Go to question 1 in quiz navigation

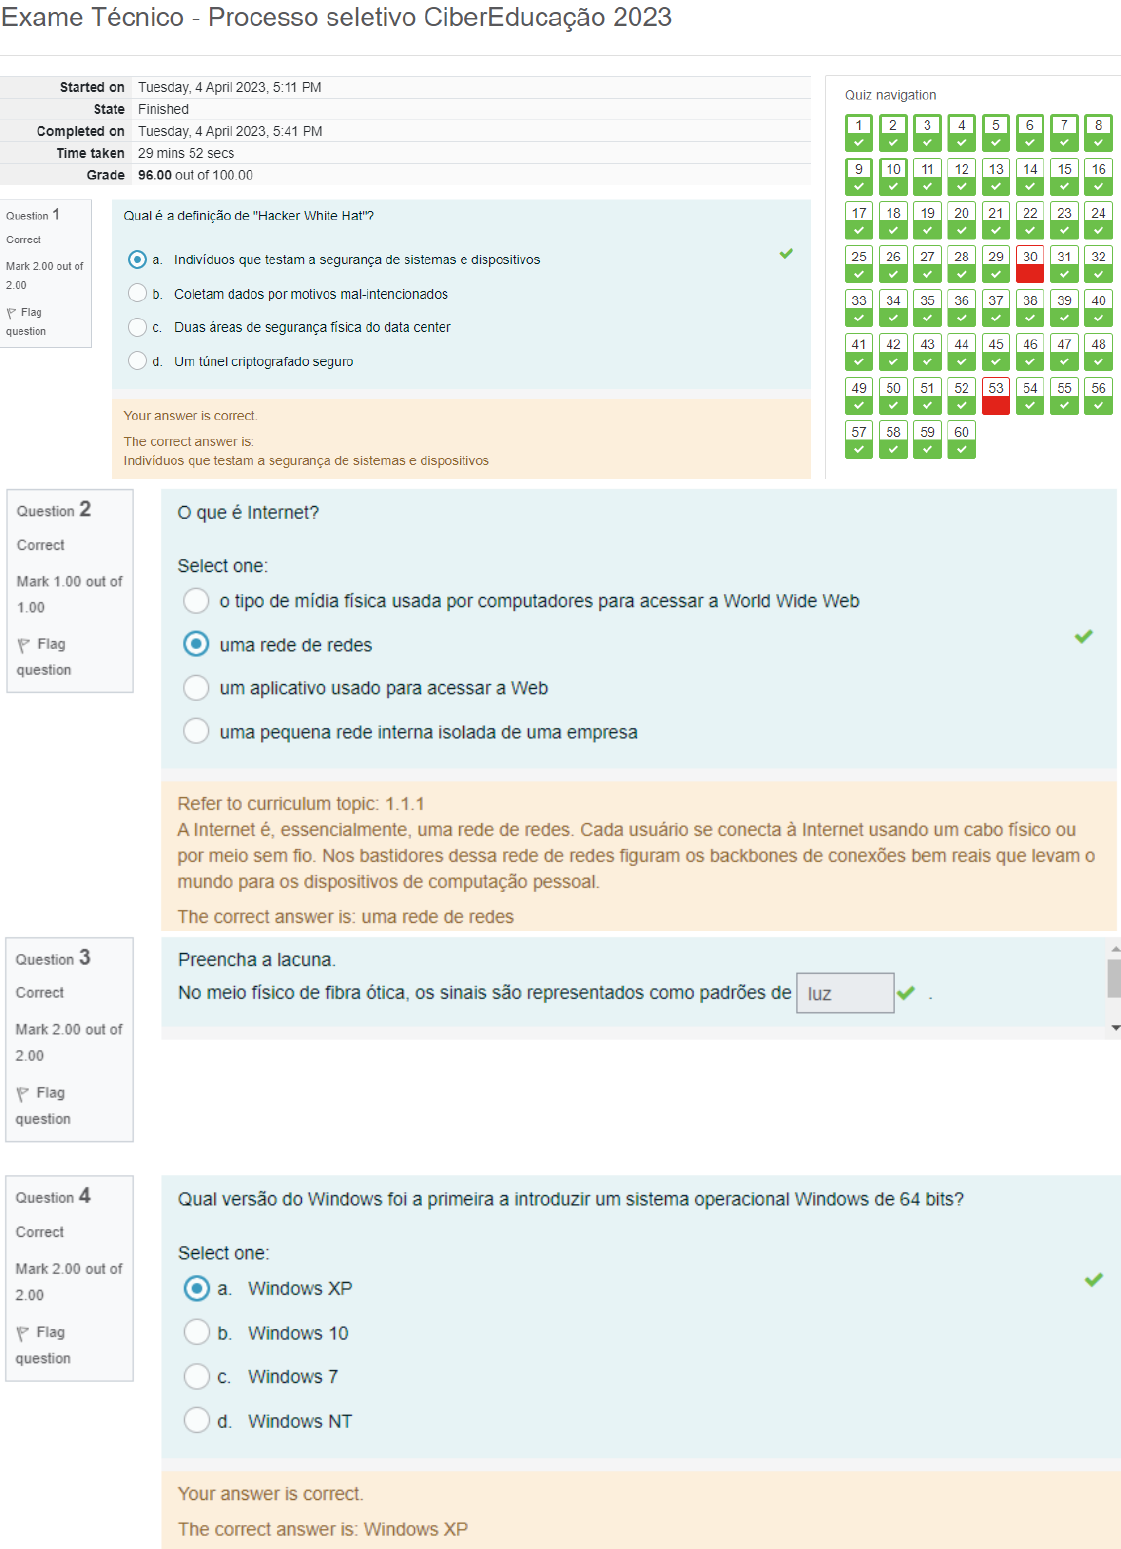coord(859,133)
